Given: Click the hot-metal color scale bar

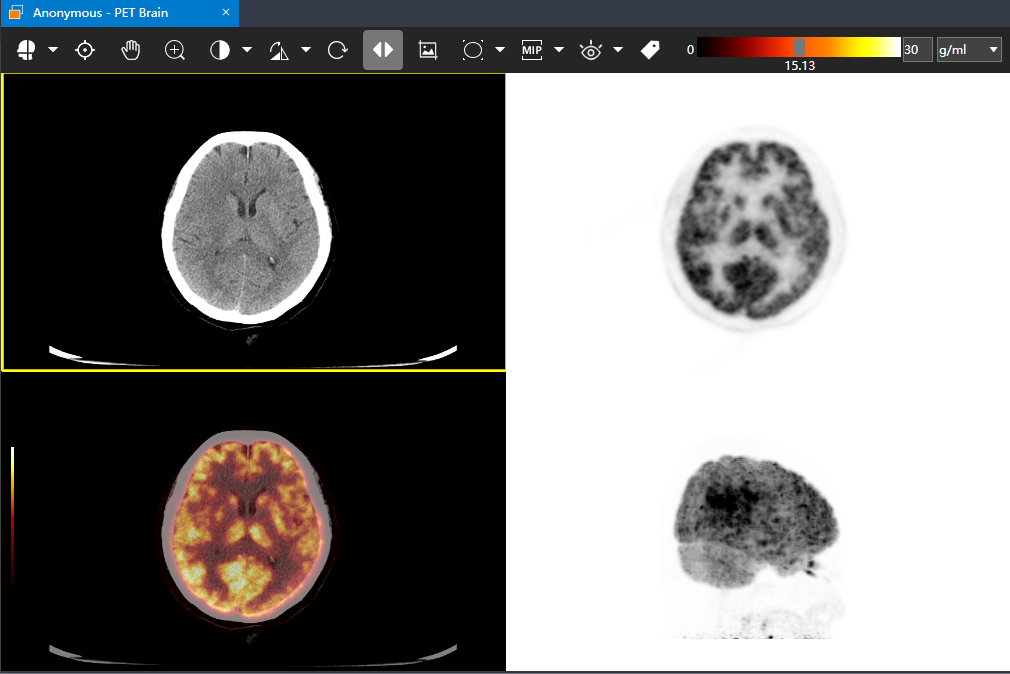Looking at the screenshot, I should click(x=799, y=47).
